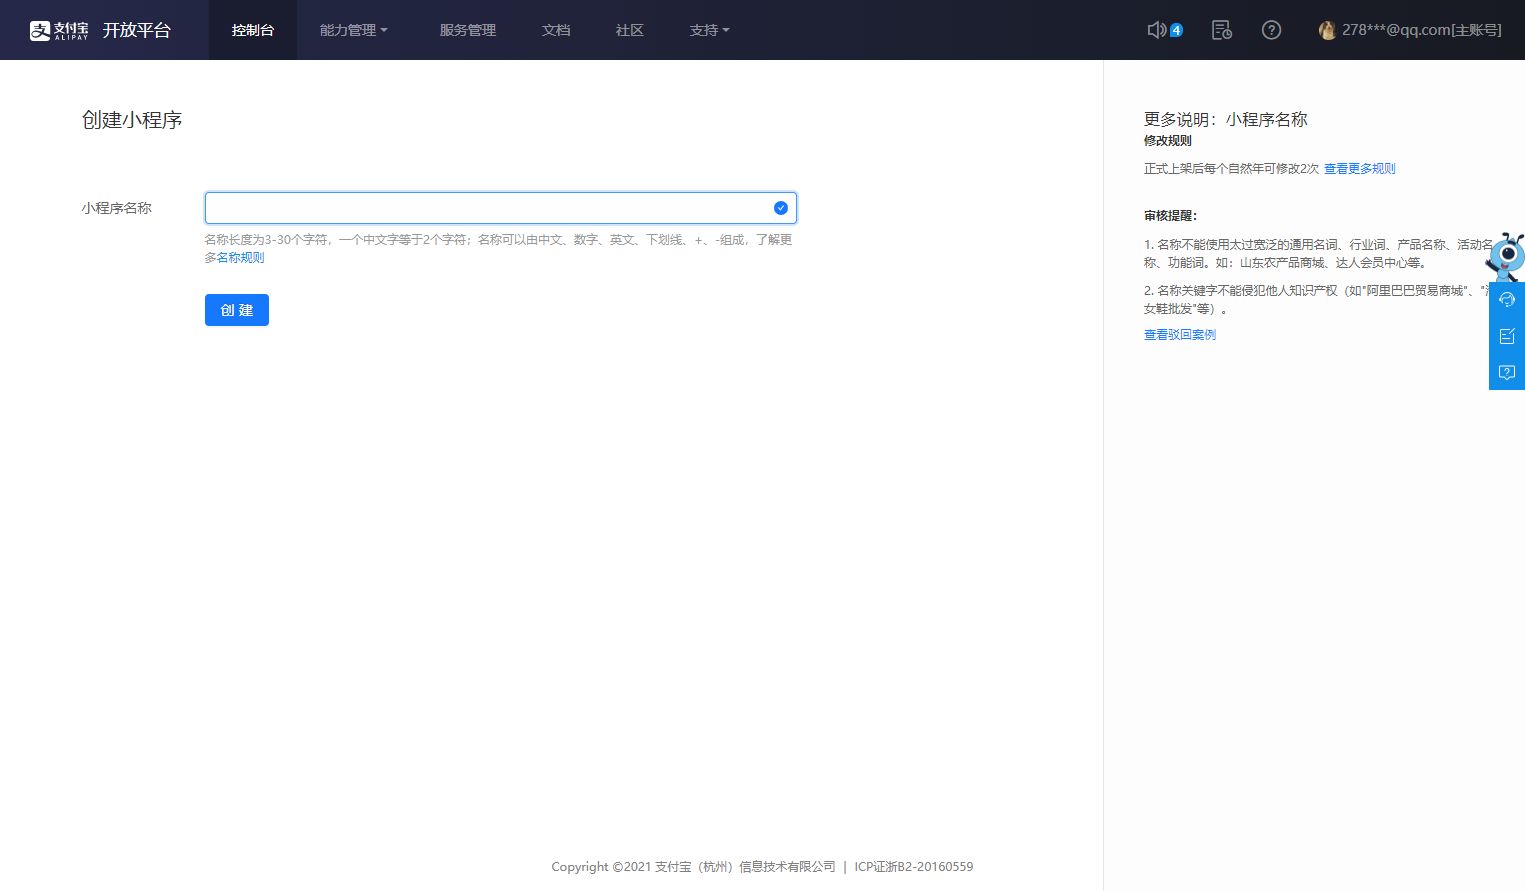Expand the 支持 dropdown menu
This screenshot has width=1525, height=891.
(x=709, y=30)
